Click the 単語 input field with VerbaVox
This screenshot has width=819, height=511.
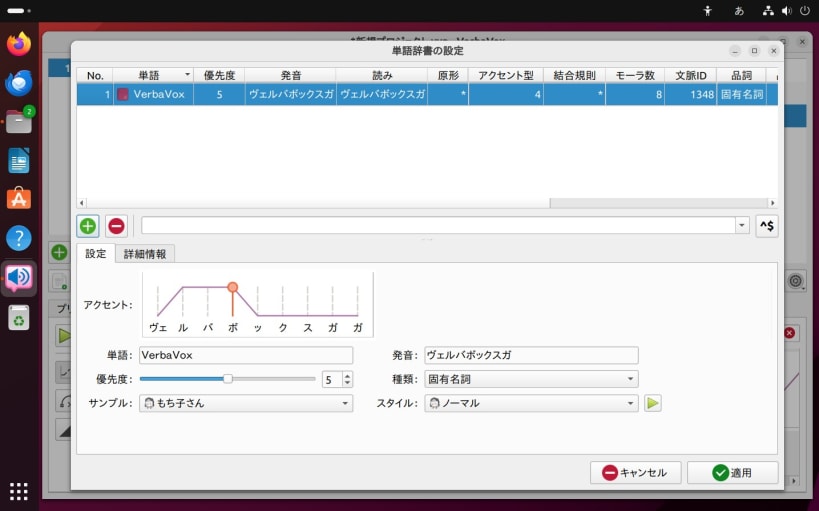click(246, 355)
